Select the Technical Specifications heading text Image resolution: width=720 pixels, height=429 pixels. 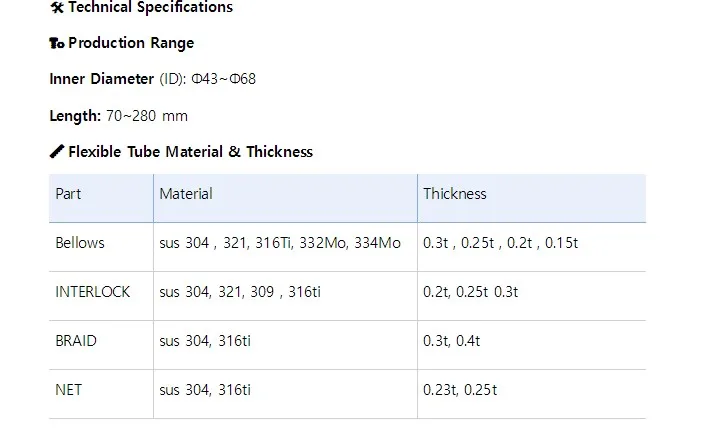(x=150, y=8)
